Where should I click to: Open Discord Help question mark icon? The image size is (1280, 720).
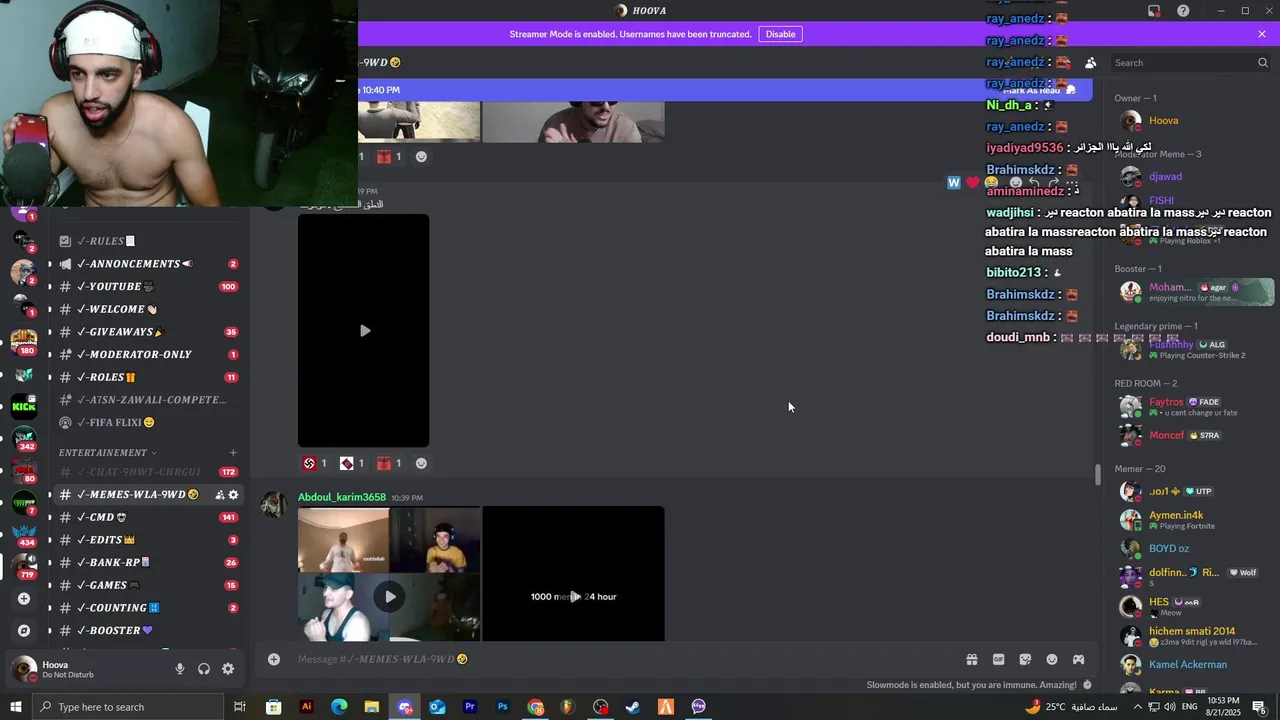pyautogui.click(x=1183, y=11)
